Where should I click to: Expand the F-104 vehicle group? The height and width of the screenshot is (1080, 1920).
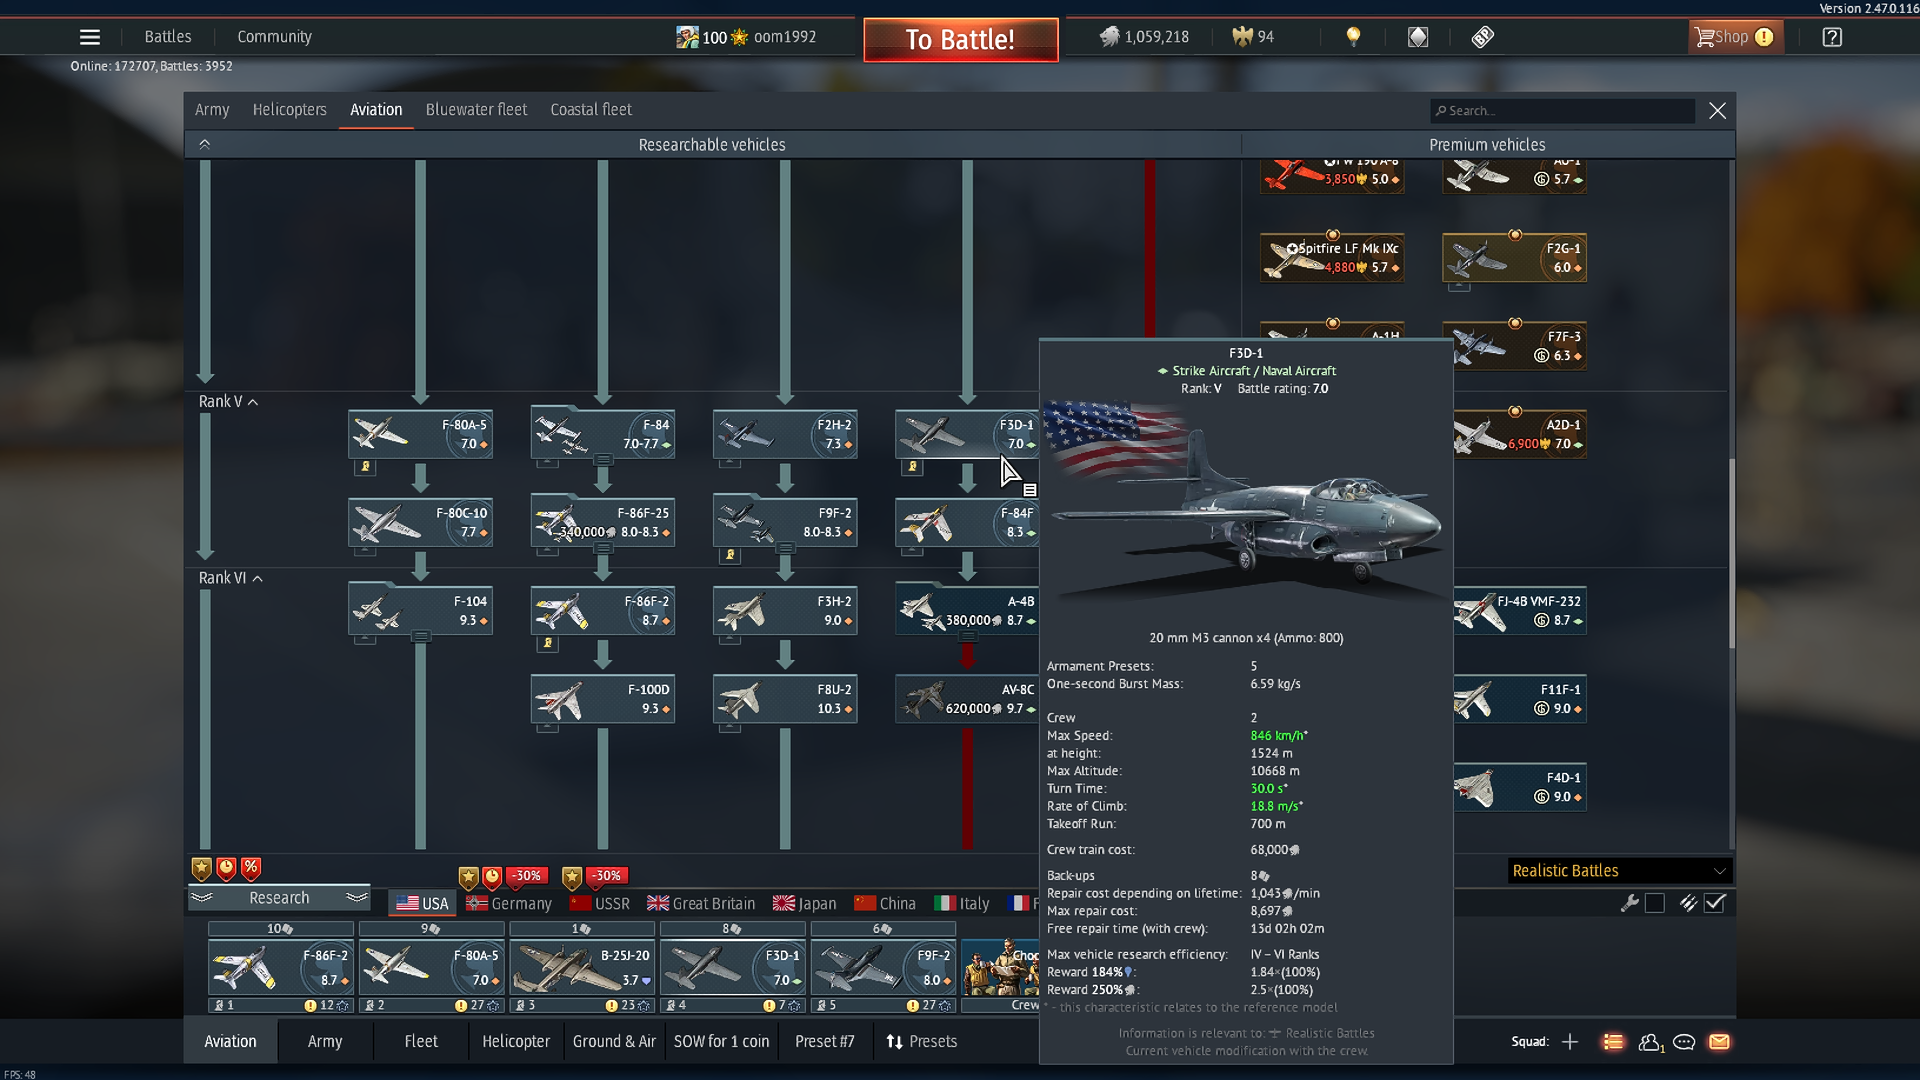pyautogui.click(x=421, y=636)
